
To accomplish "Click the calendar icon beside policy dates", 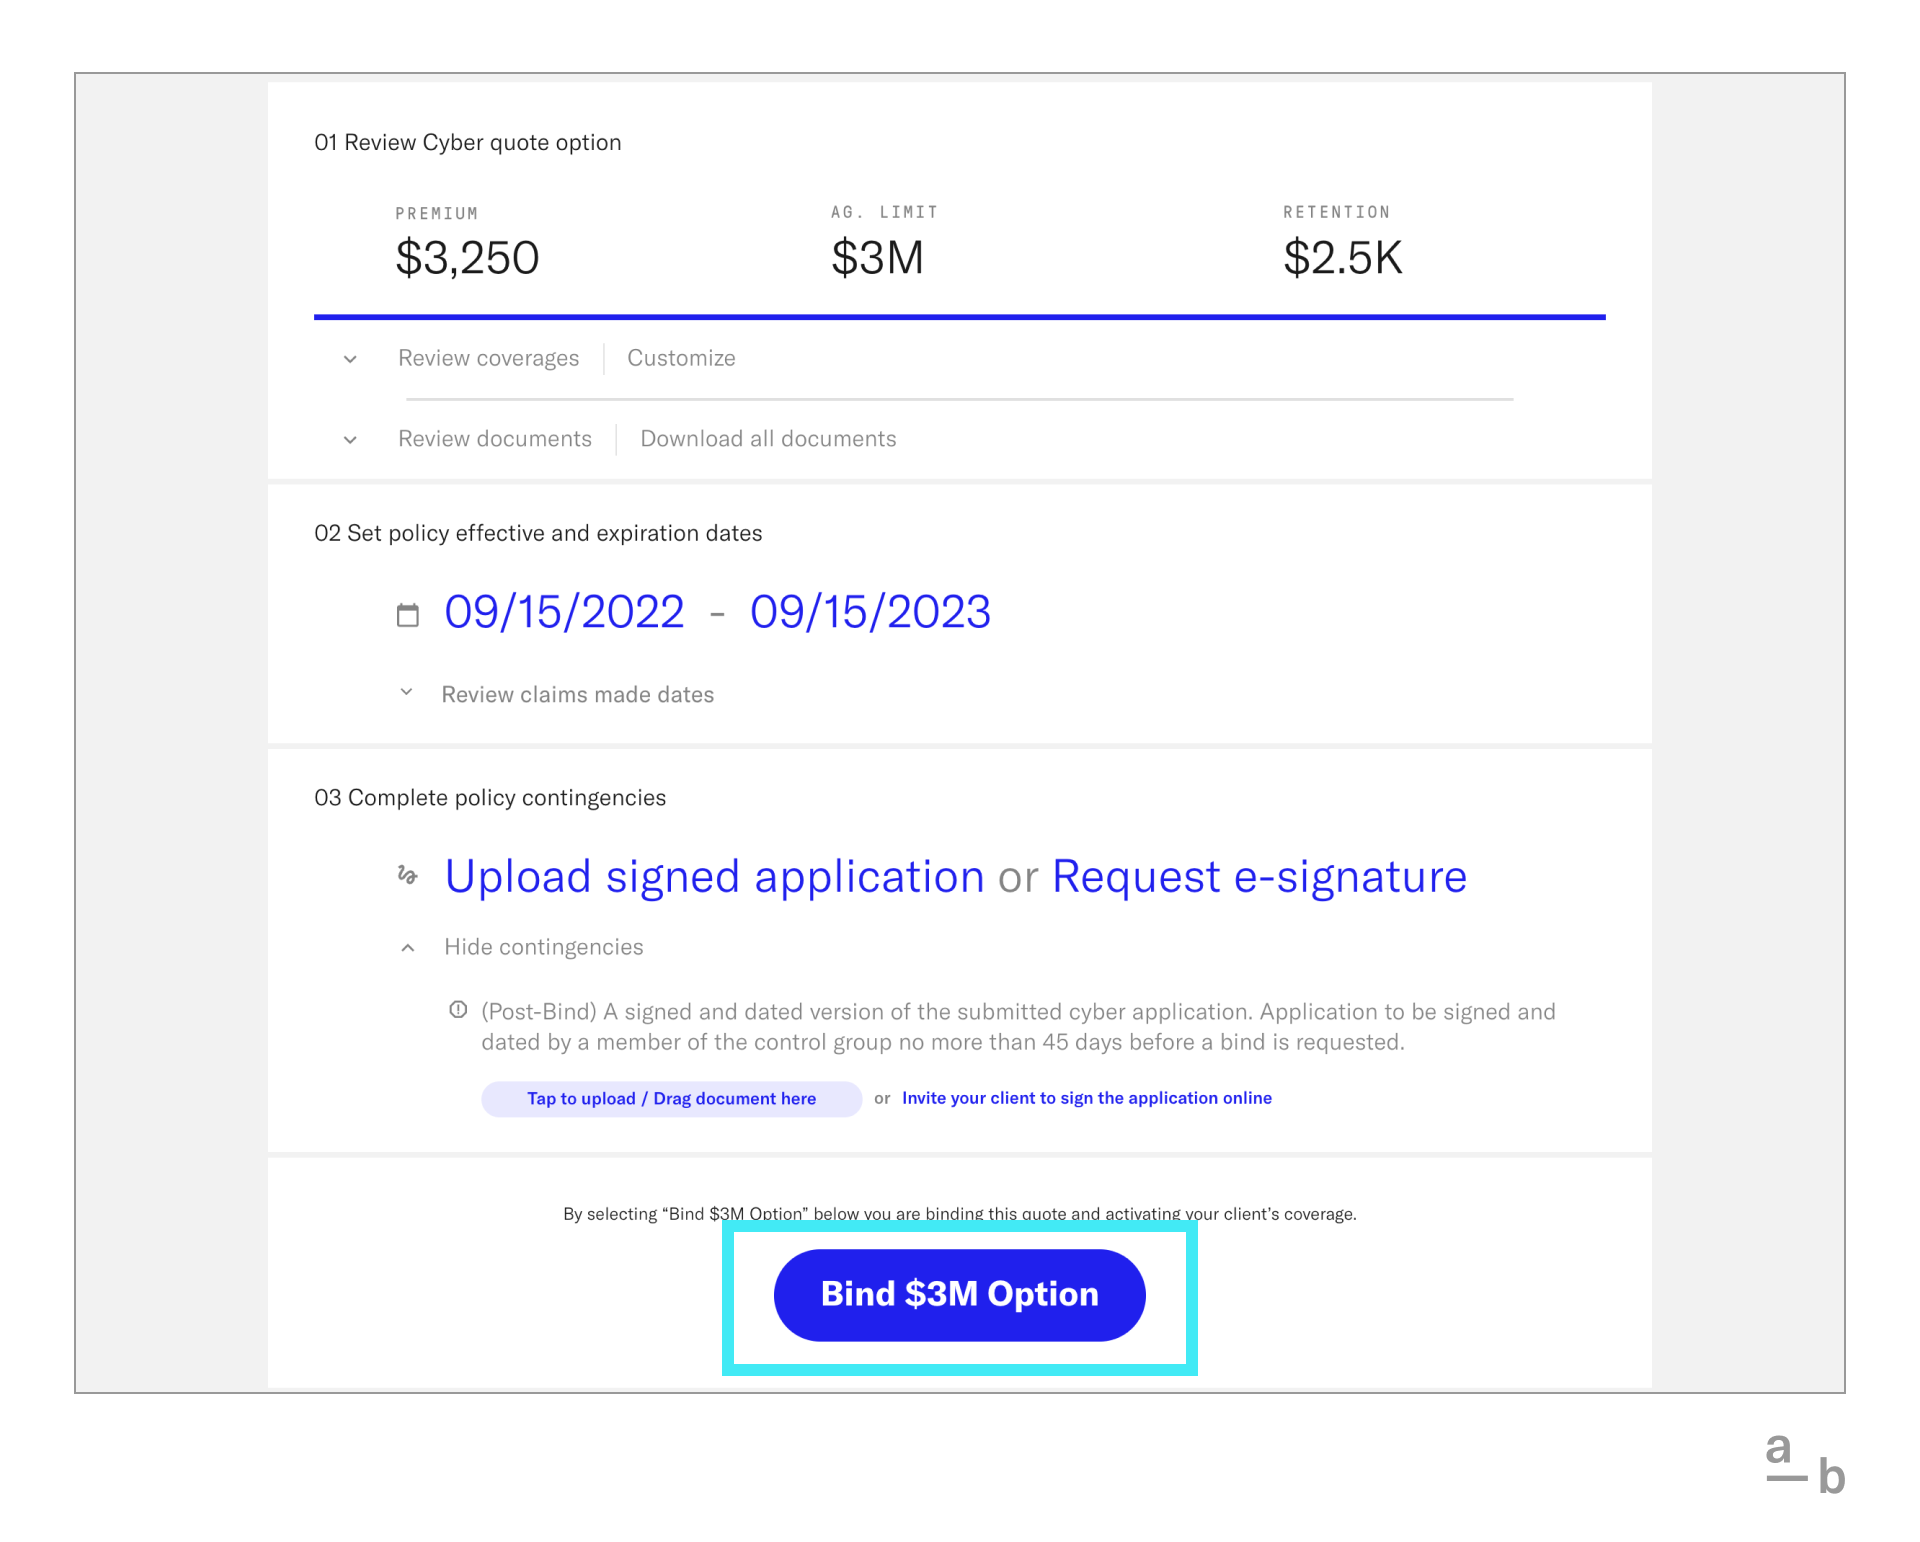I will click(x=408, y=614).
